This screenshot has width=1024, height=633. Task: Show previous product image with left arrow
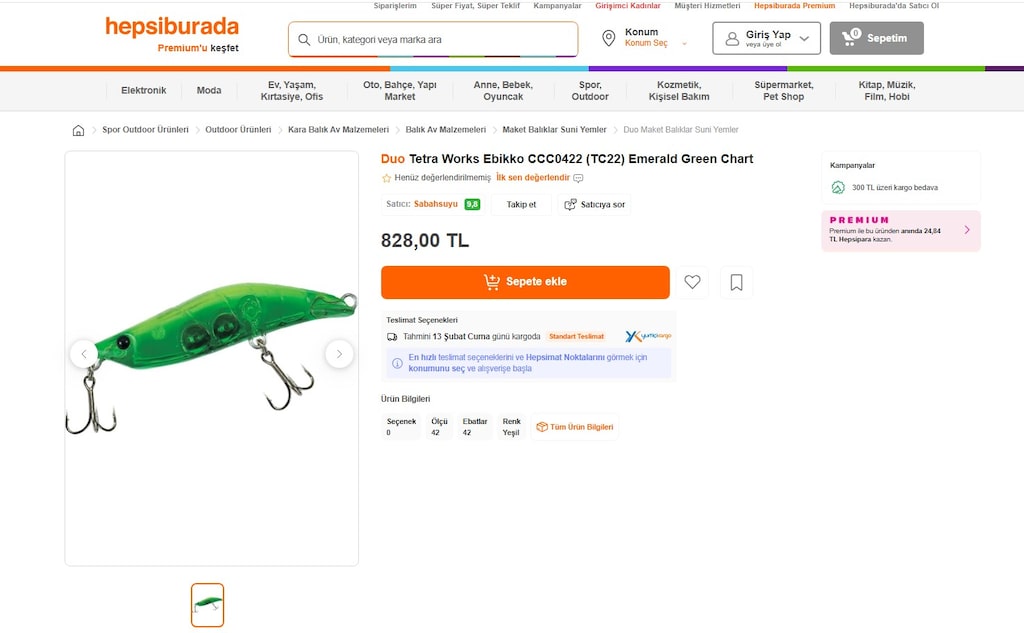(84, 354)
